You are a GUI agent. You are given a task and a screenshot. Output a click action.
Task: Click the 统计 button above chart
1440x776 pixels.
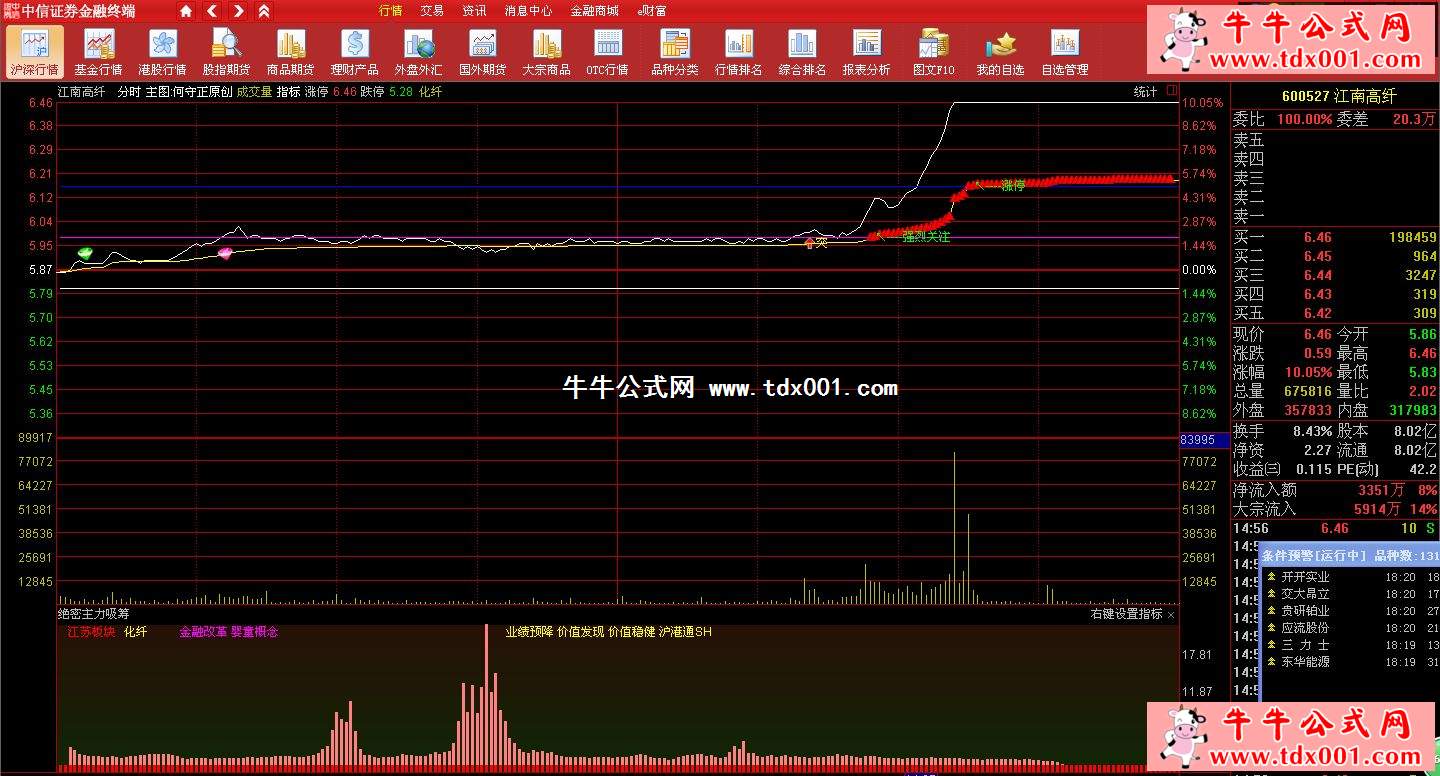[1145, 91]
